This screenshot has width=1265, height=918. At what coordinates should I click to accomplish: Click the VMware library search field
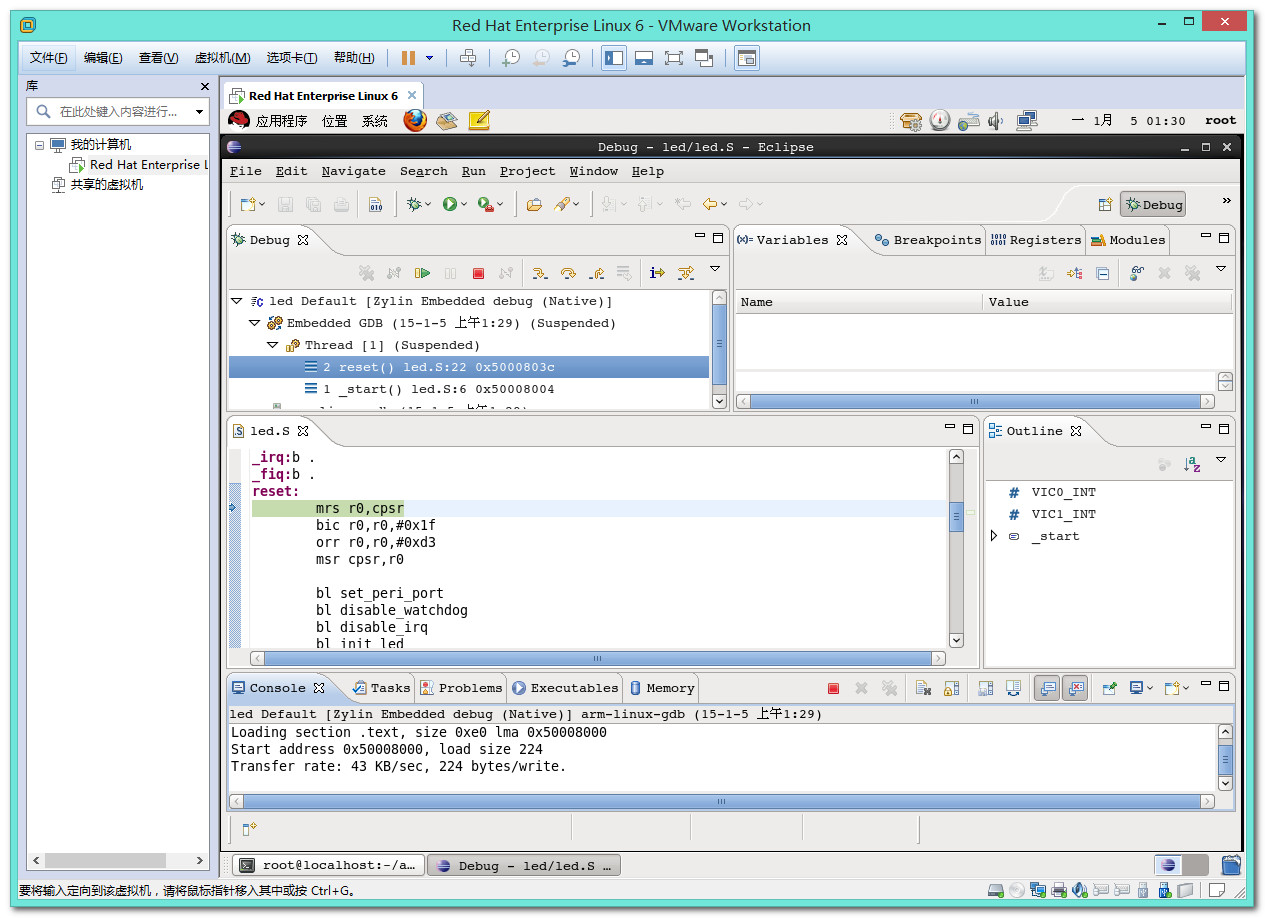pyautogui.click(x=115, y=112)
